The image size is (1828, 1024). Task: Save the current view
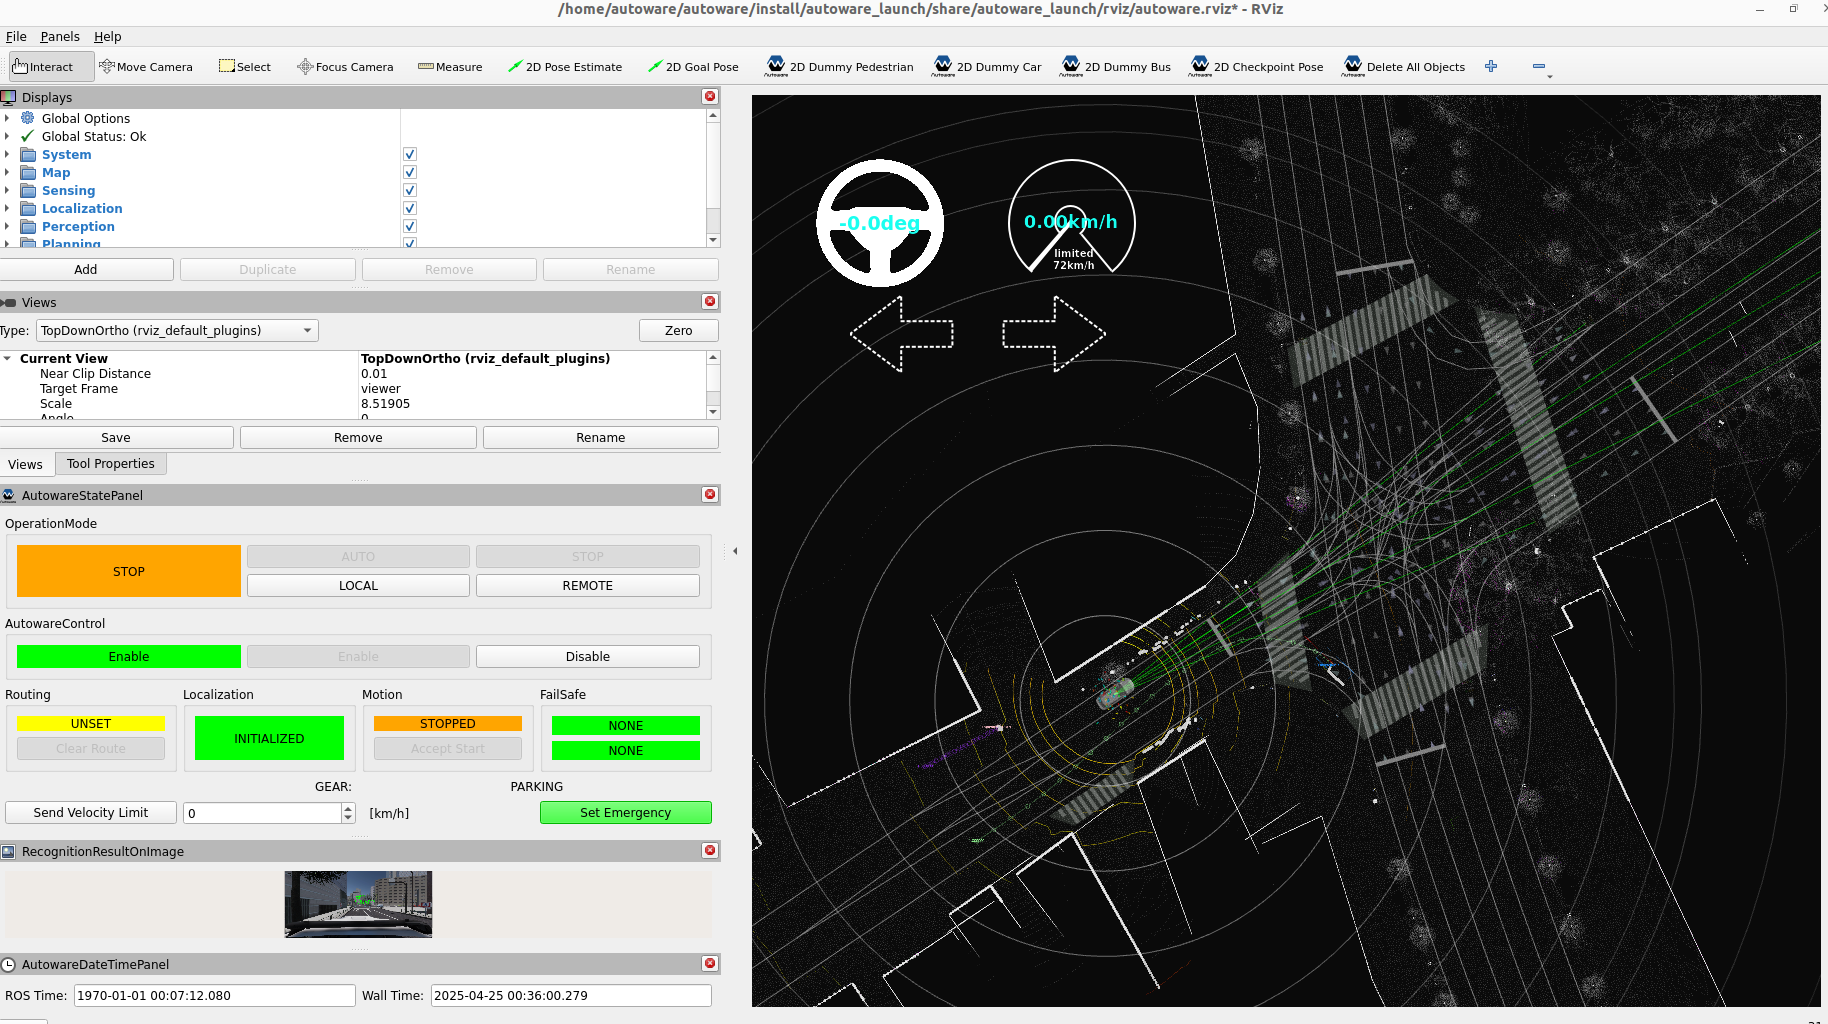116,437
